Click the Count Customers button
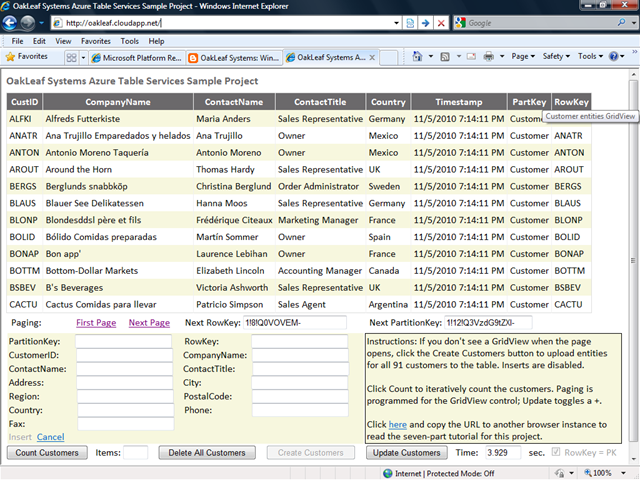 [x=47, y=453]
